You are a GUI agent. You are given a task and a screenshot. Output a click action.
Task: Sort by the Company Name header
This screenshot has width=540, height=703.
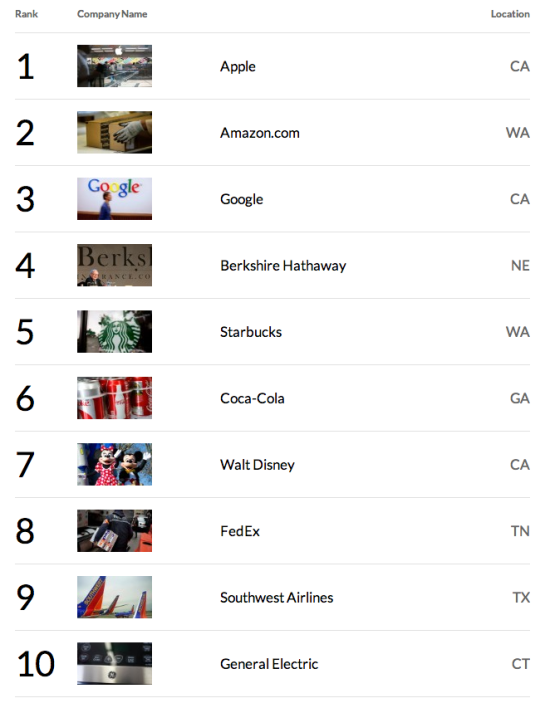pyautogui.click(x=112, y=14)
